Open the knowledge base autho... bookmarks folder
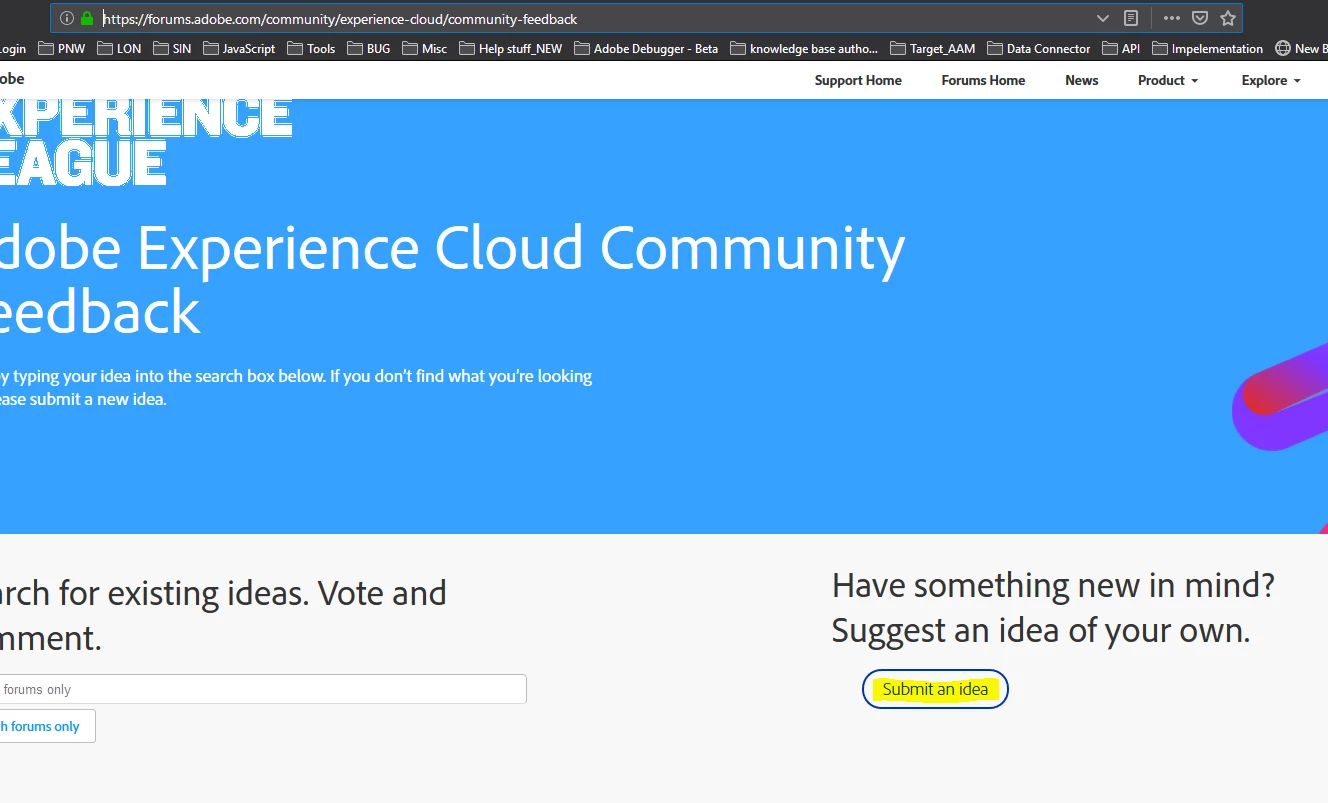Image resolution: width=1328 pixels, height=803 pixels. (804, 48)
